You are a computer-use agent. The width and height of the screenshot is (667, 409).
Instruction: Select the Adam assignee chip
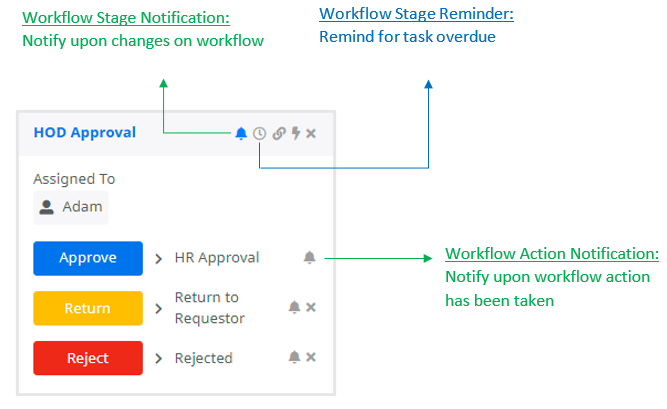71,208
